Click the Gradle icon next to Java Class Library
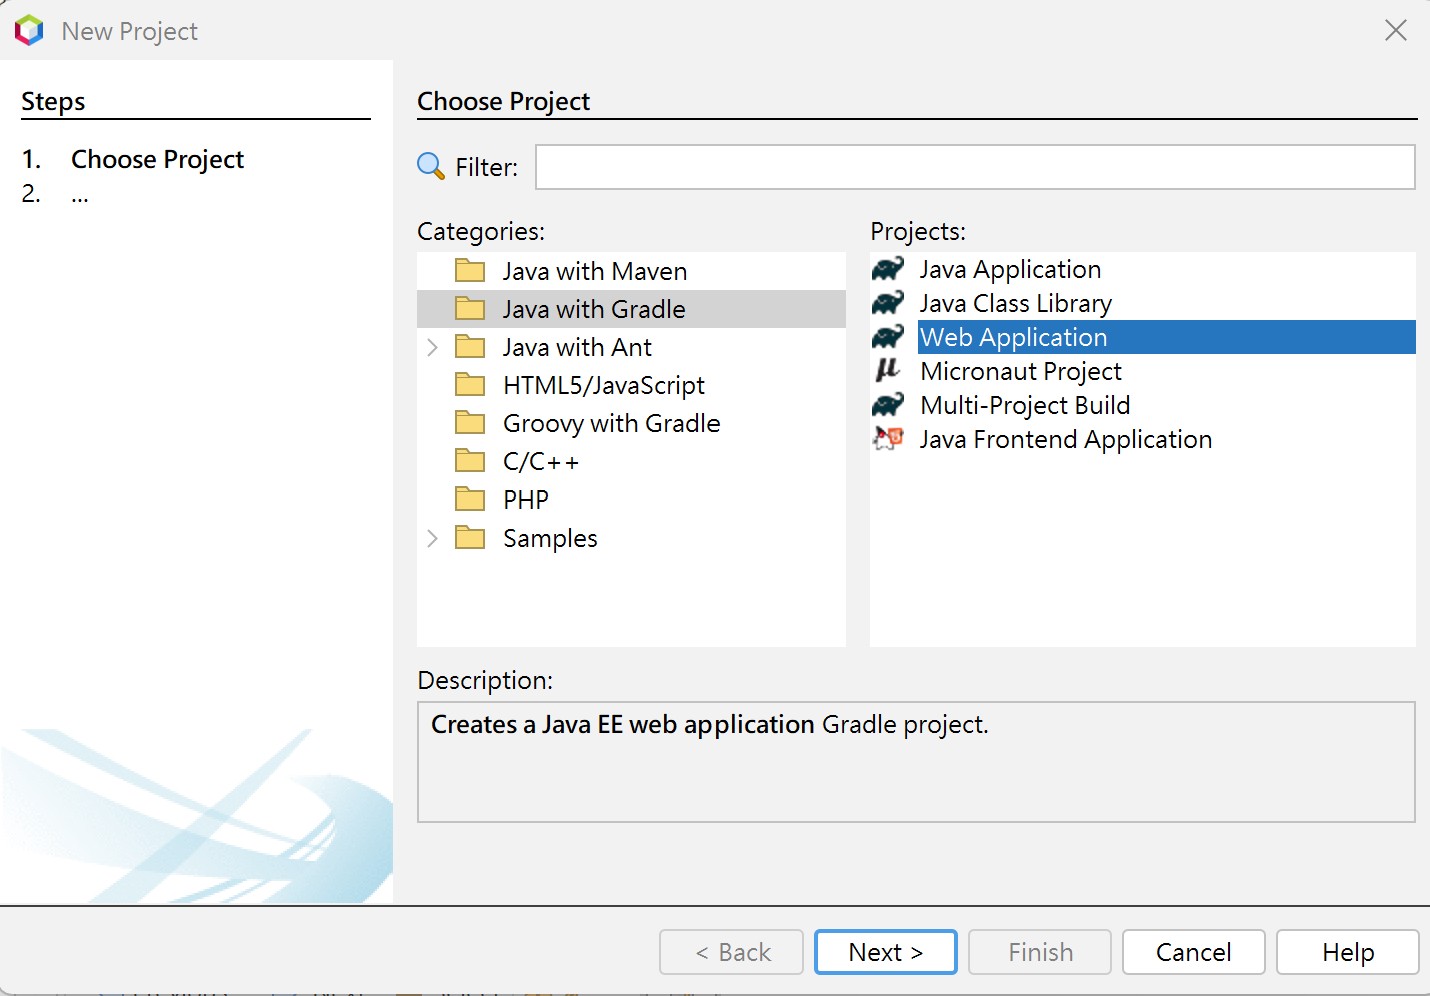This screenshot has height=996, width=1430. (x=888, y=303)
